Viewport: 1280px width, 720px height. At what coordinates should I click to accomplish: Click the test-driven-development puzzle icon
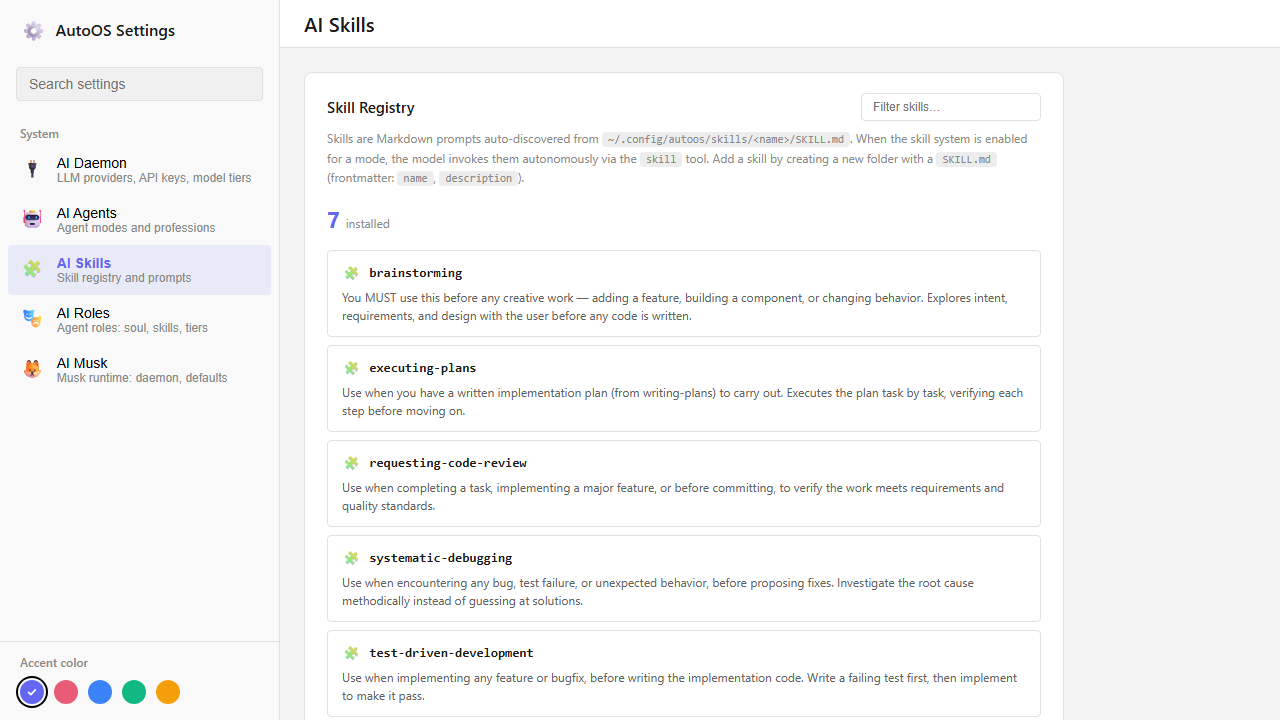[x=351, y=653]
